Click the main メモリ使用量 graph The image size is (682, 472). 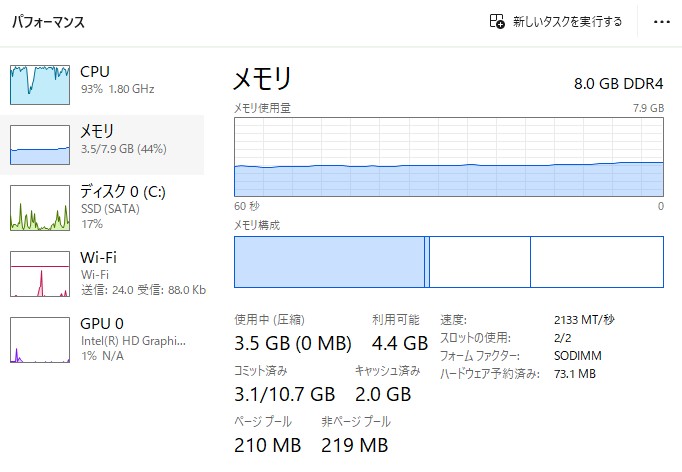(449, 157)
